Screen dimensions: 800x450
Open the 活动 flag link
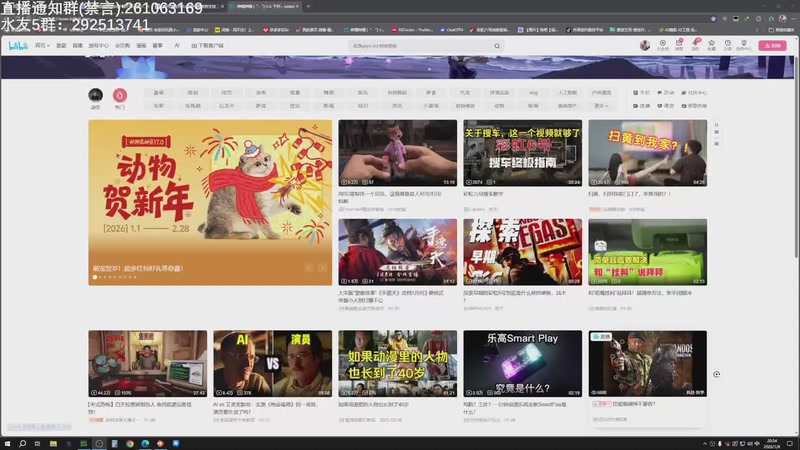click(666, 93)
